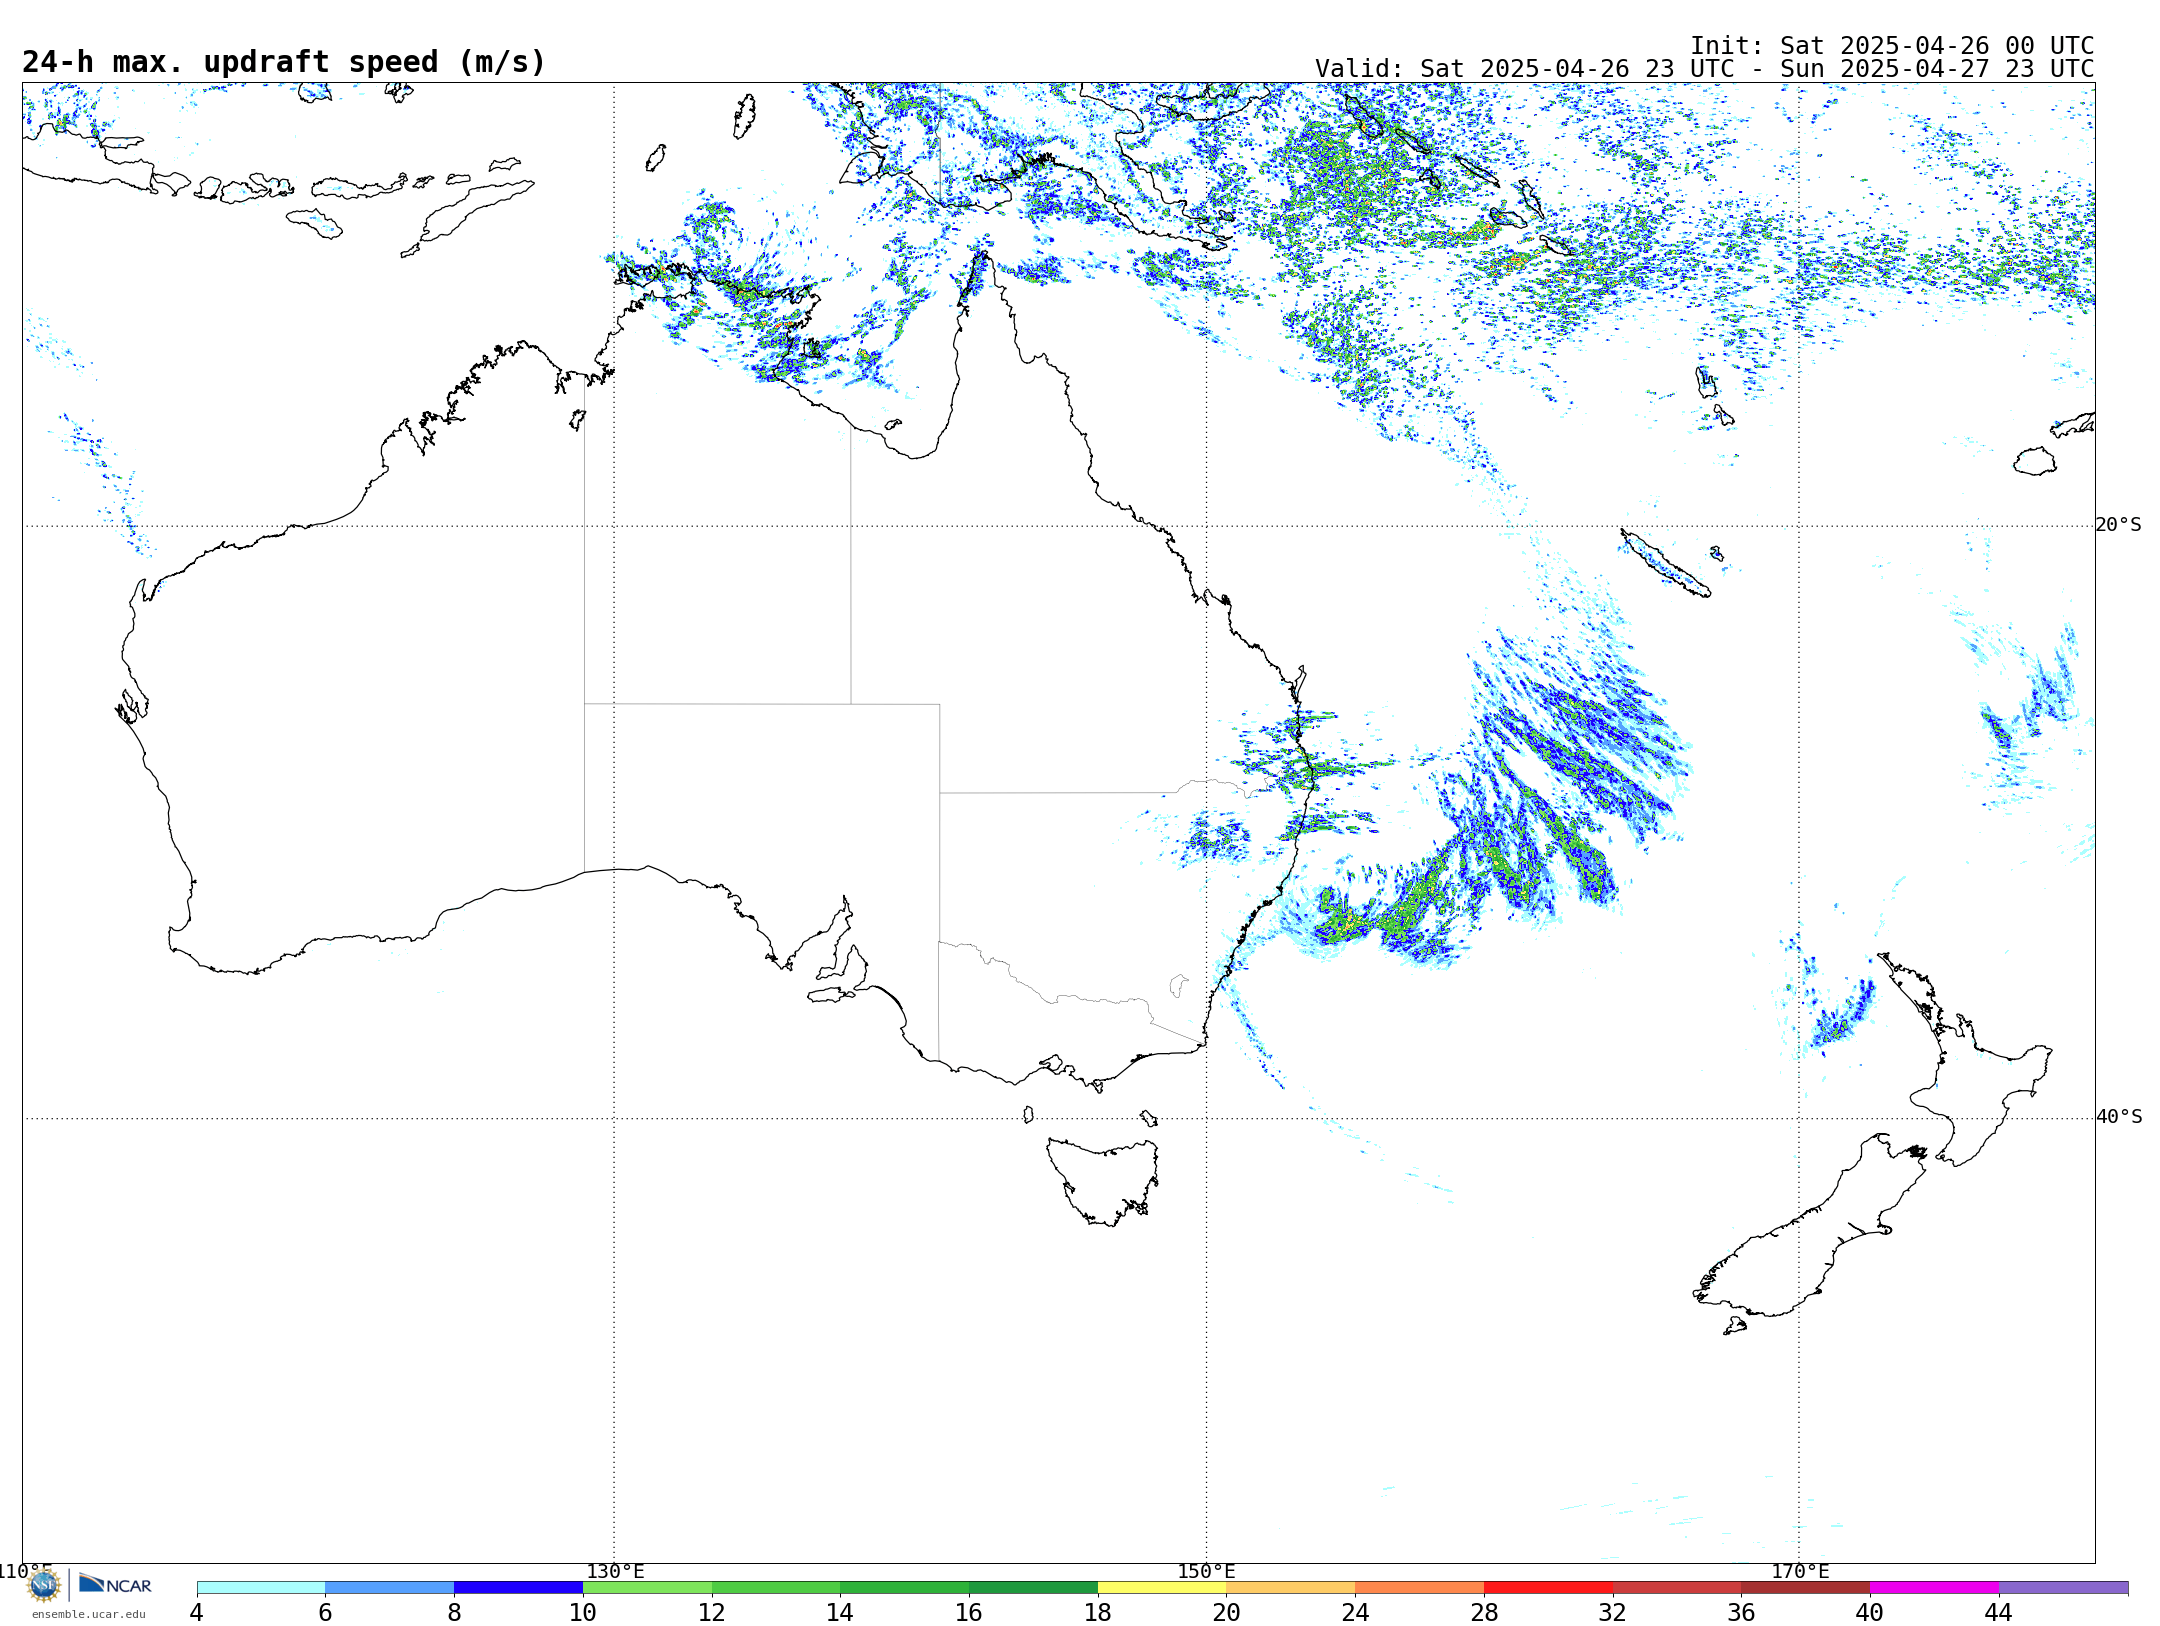
Task: Click the purple color swatch above 44
Action: 2063,1588
